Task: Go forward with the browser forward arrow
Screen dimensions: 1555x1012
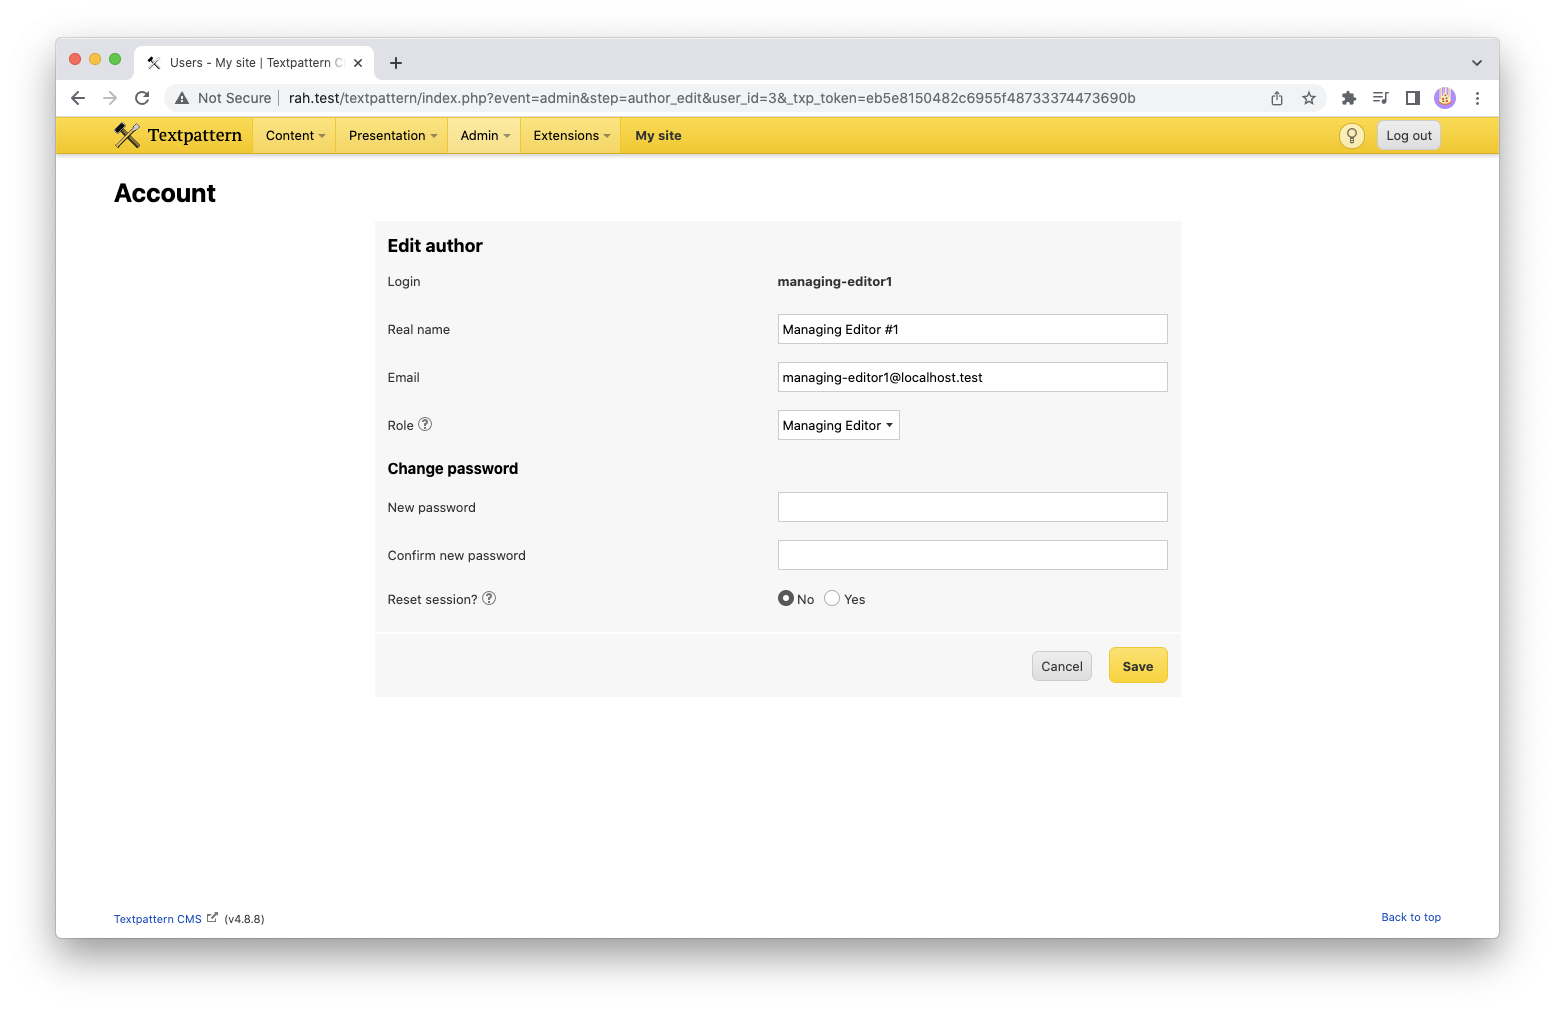Action: coord(110,98)
